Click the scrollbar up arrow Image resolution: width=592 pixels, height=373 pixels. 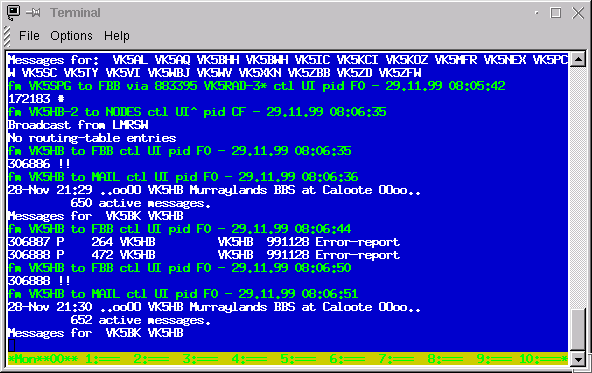[578, 59]
